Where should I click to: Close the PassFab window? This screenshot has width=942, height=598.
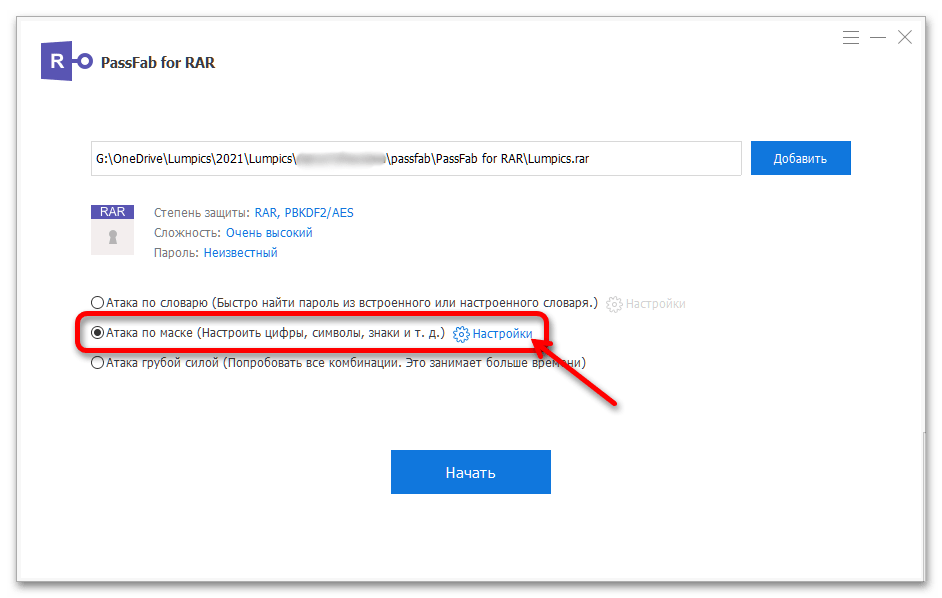905,38
